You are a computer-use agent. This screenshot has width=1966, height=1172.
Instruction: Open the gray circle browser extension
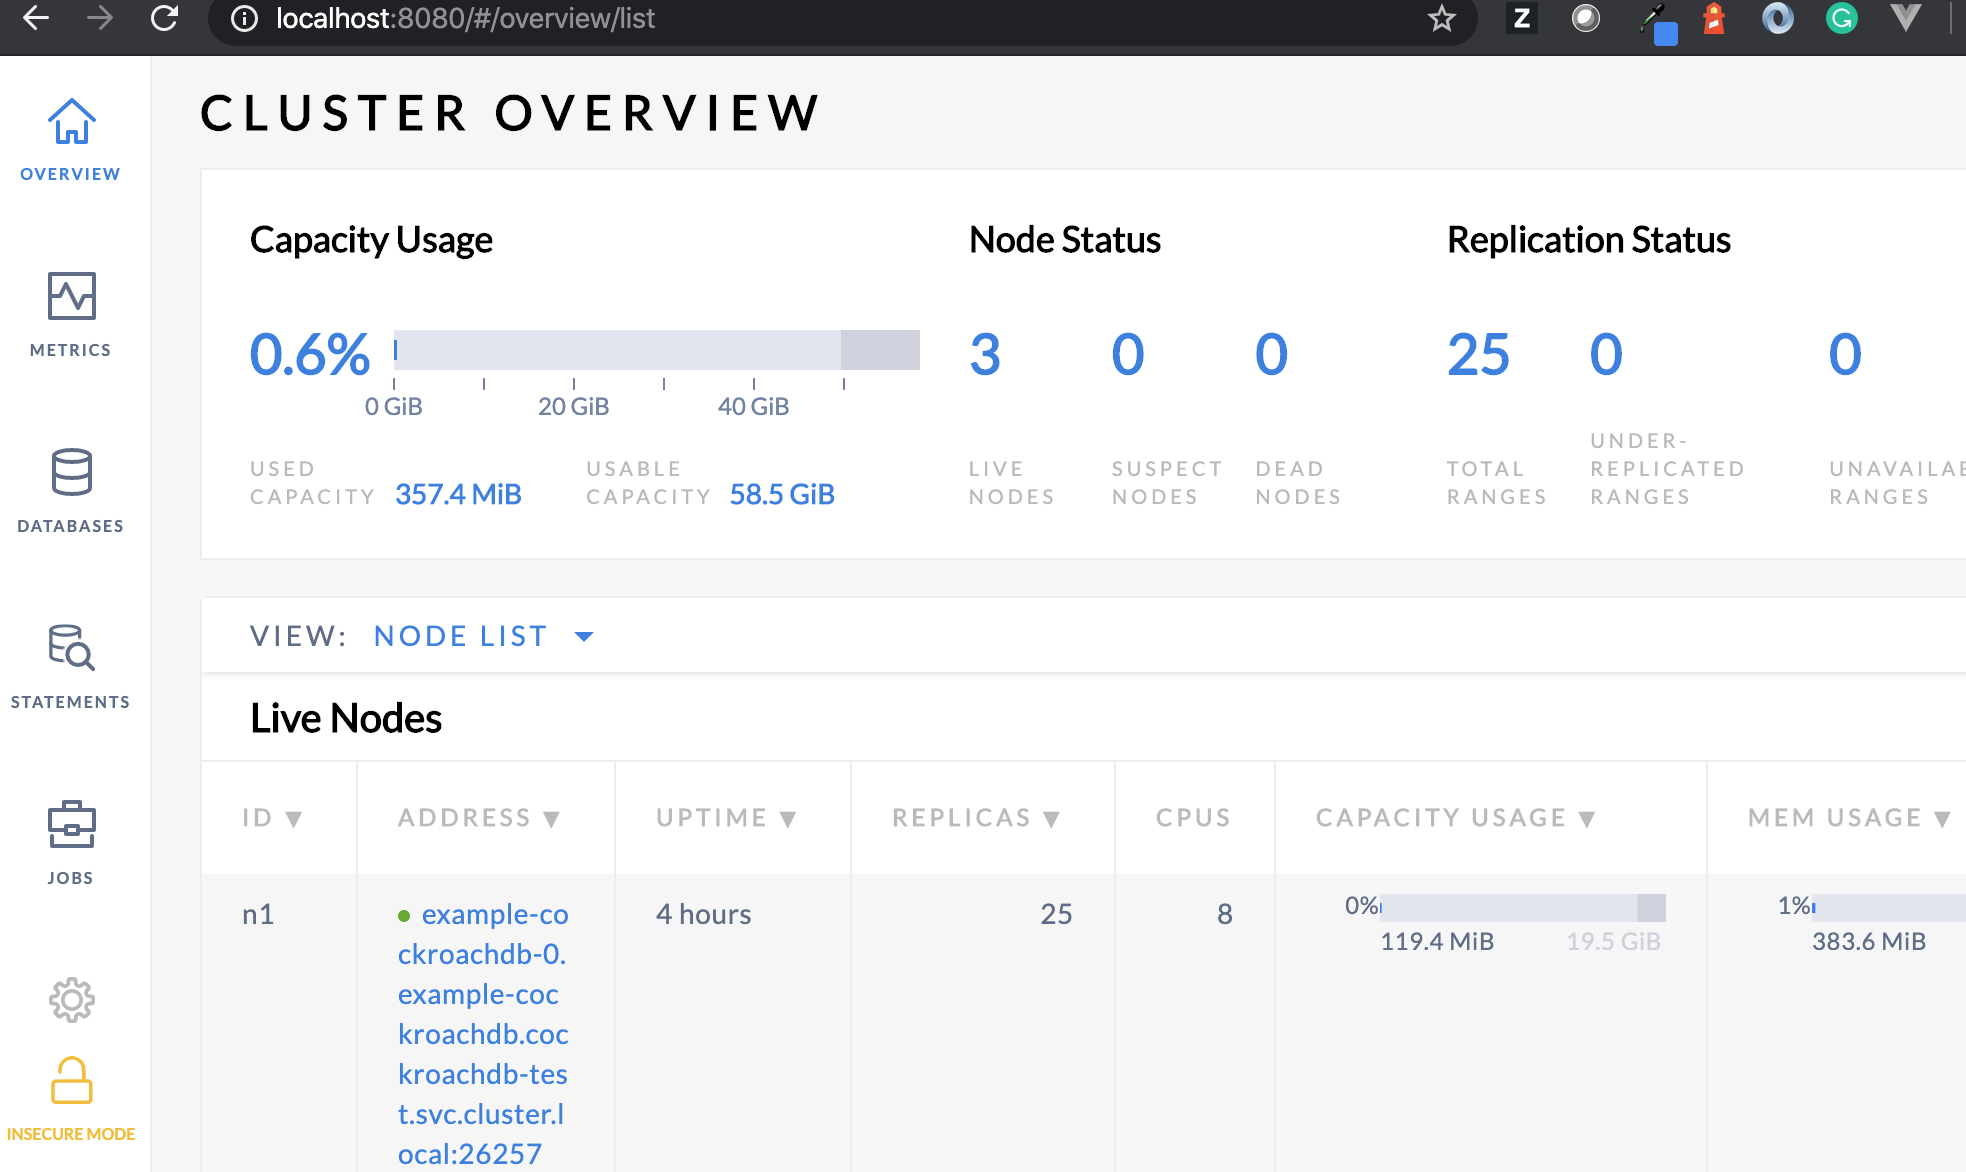(1586, 18)
